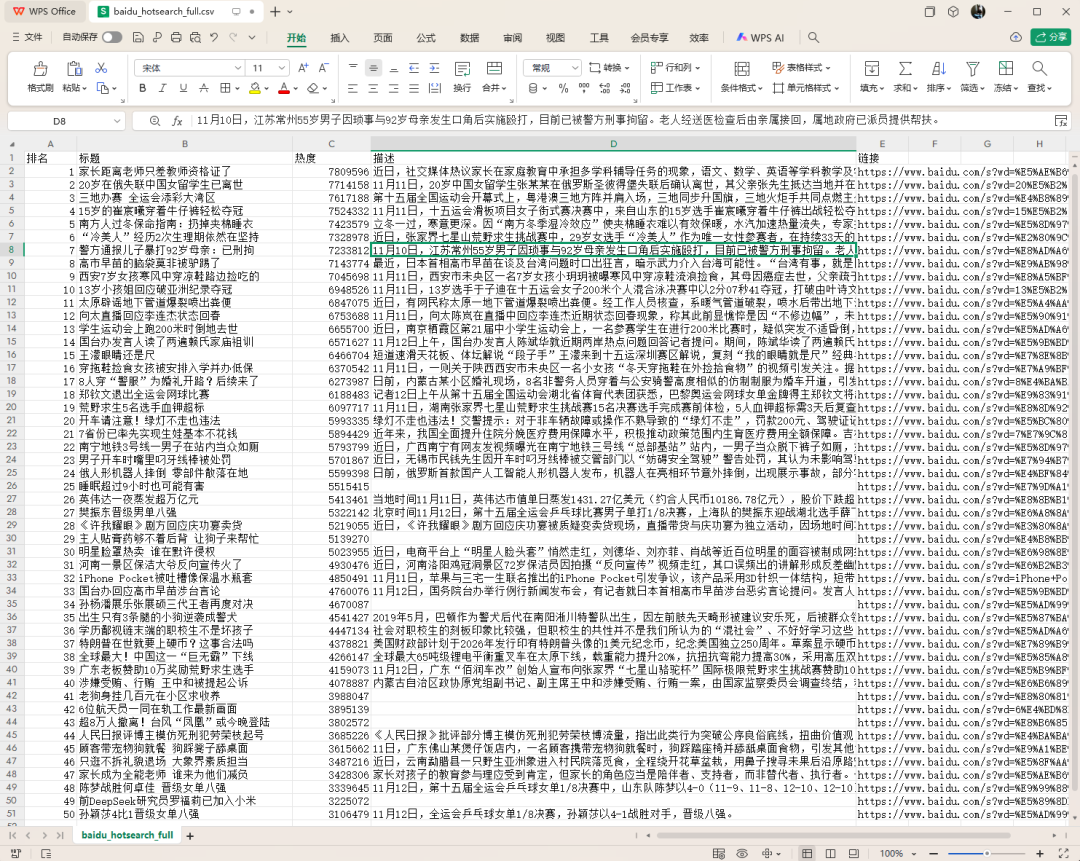Select the baidu_hotsearch_full sheet tab

click(127, 835)
